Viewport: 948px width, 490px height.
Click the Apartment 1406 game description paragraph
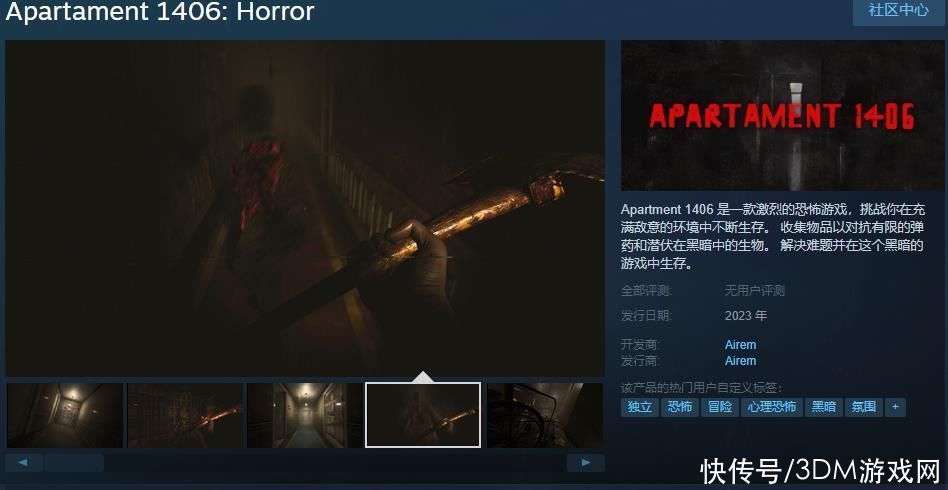tap(773, 237)
